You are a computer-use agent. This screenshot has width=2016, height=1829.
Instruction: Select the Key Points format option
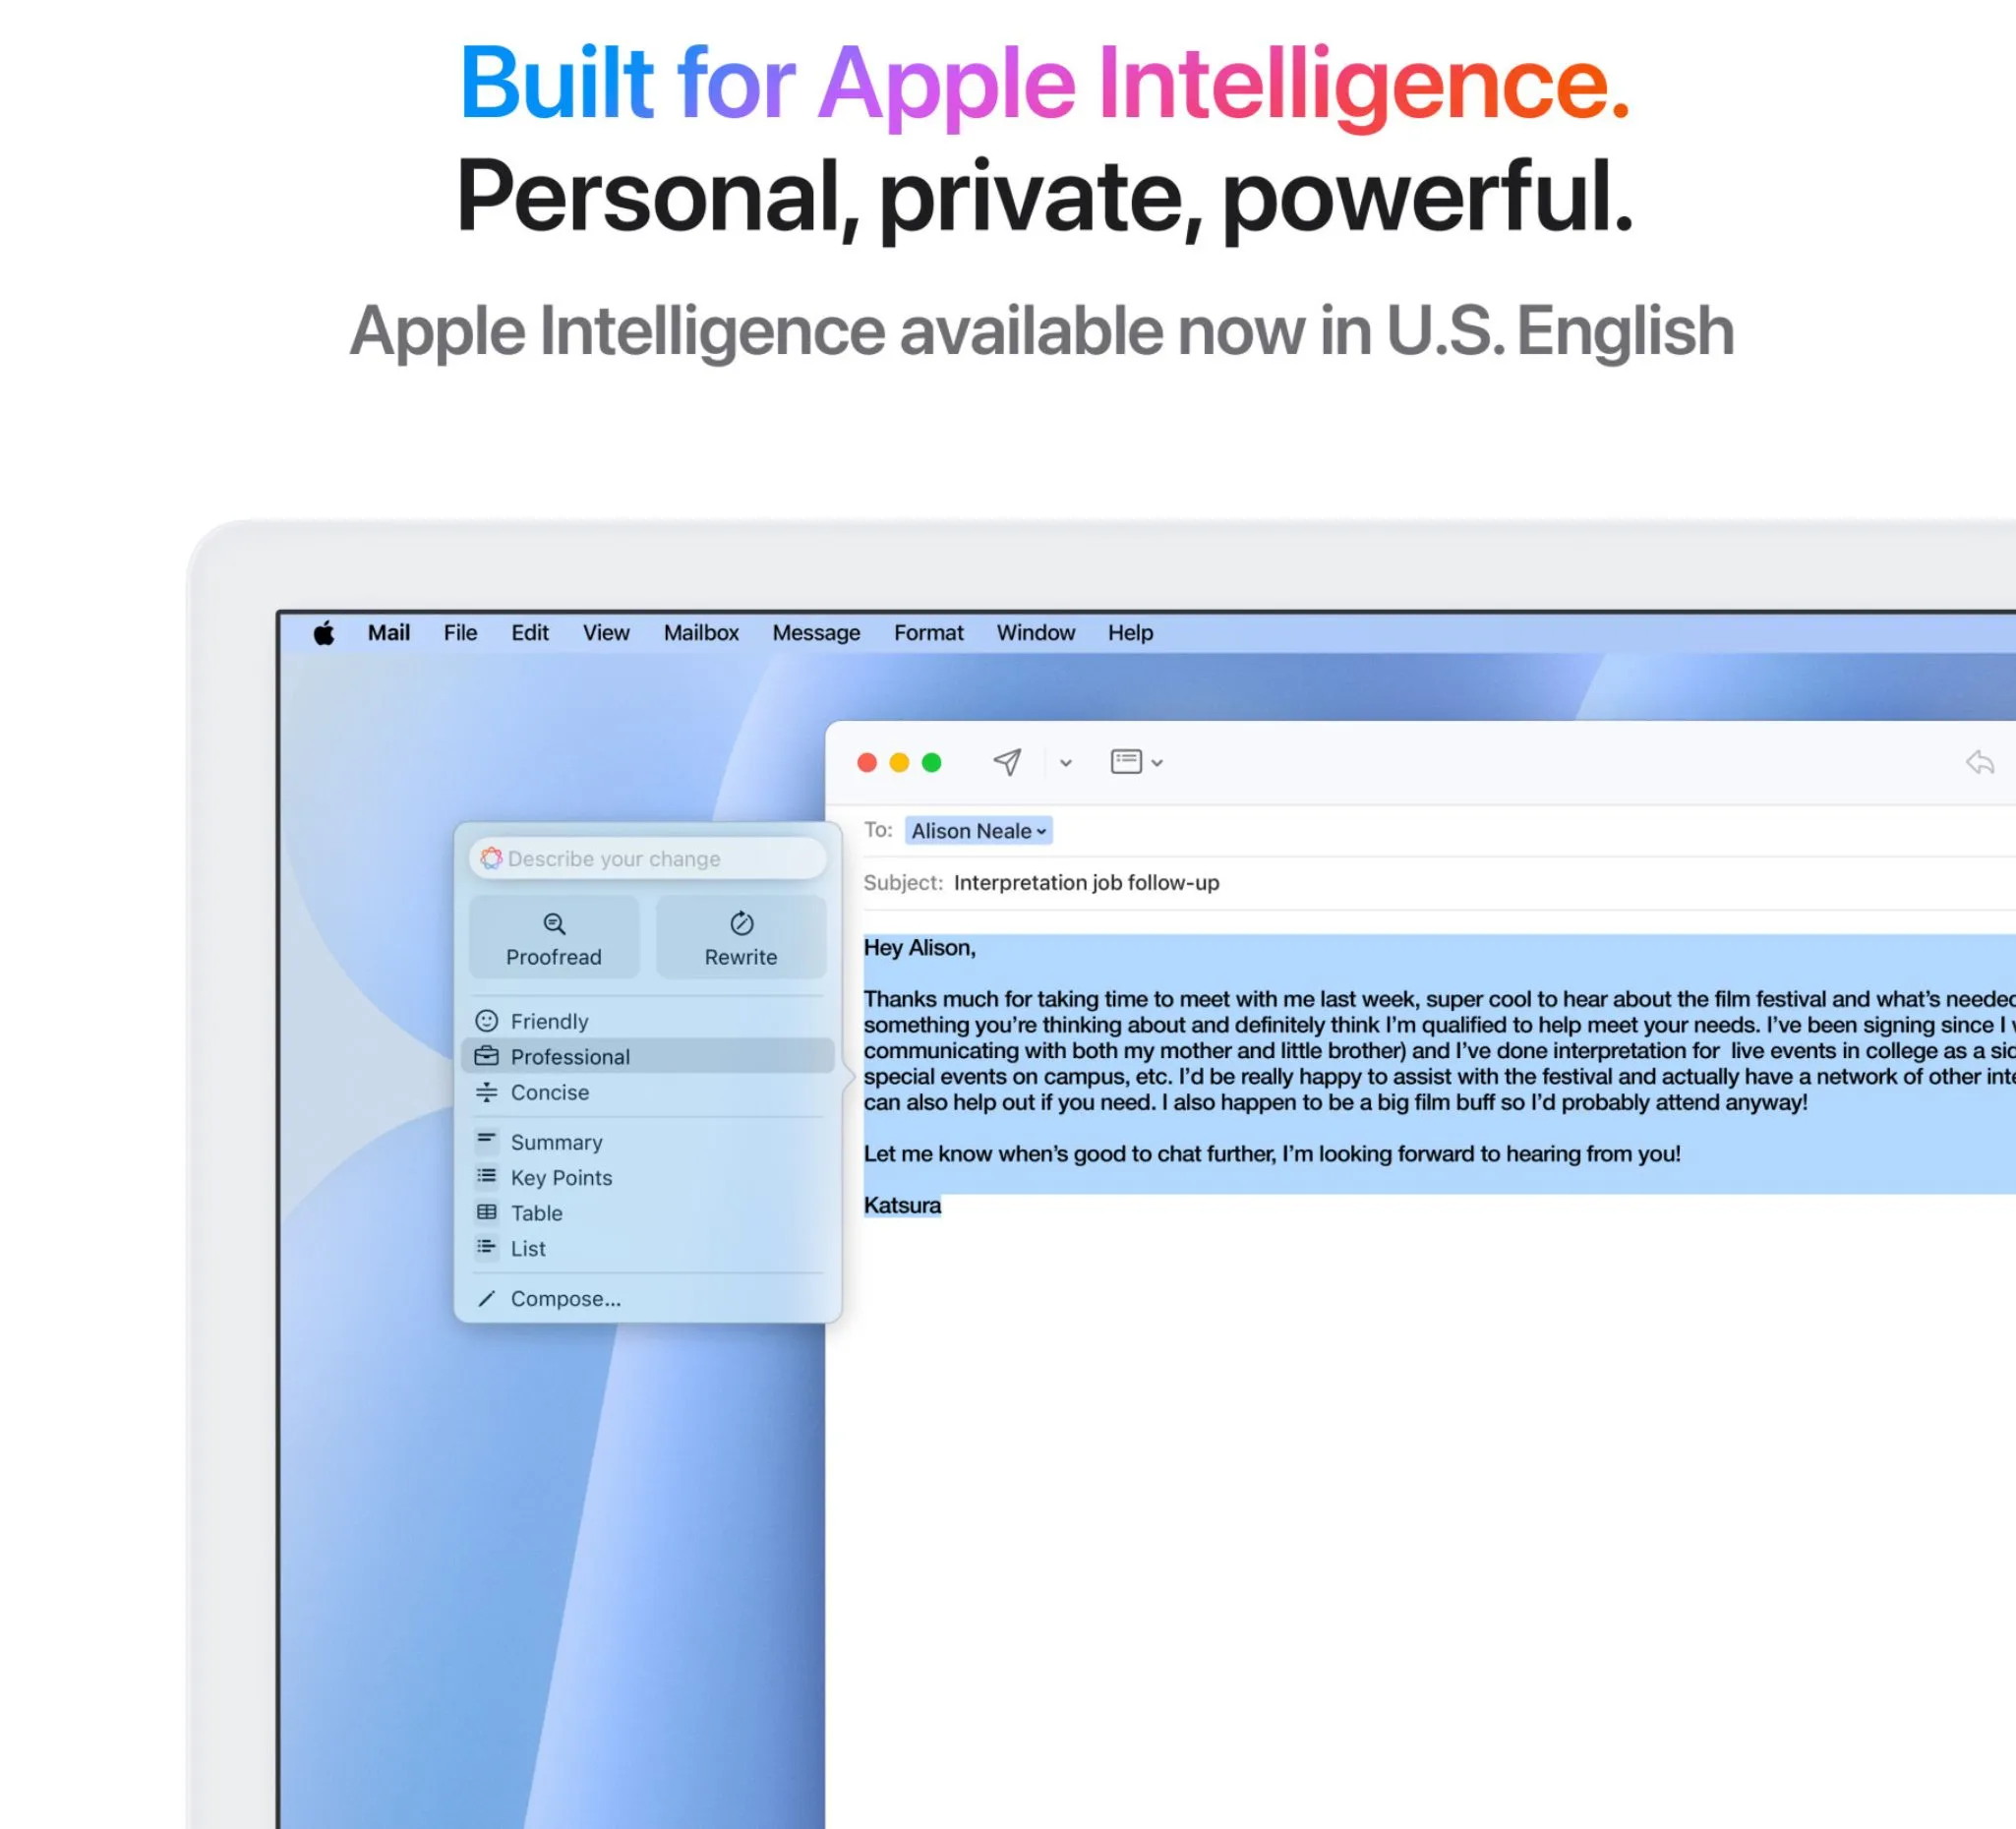(561, 1178)
